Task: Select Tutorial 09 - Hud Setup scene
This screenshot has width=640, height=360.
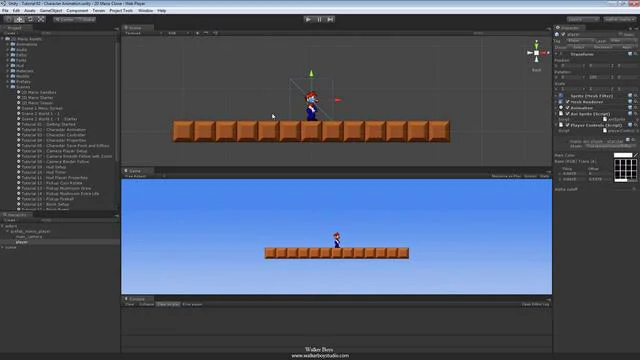Action: tap(44, 167)
